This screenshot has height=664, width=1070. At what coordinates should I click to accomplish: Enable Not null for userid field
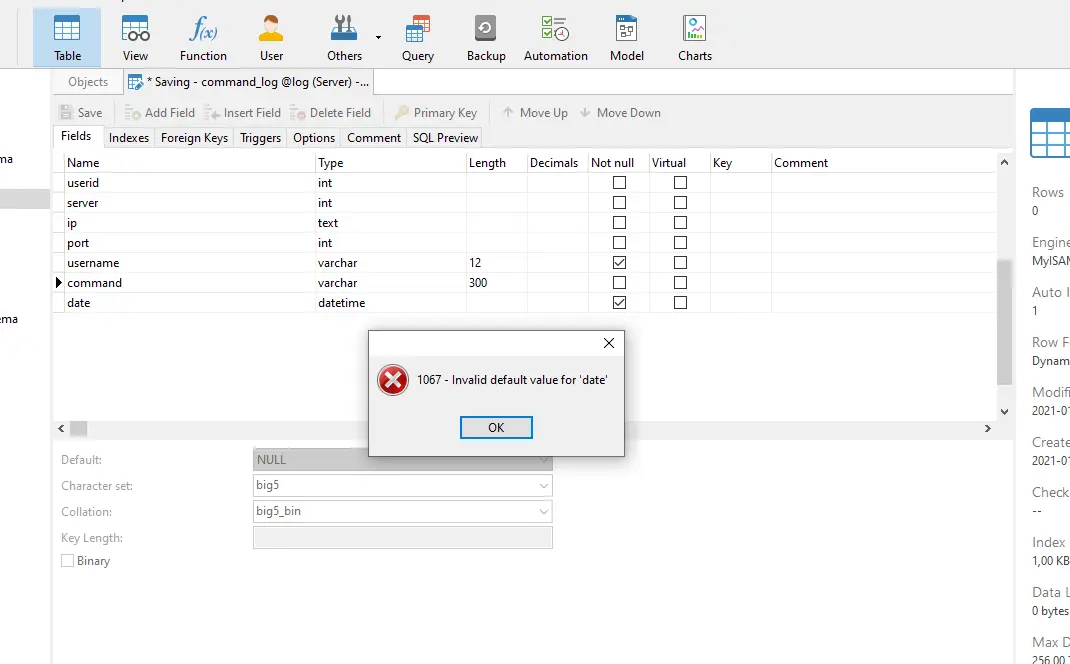(x=619, y=183)
